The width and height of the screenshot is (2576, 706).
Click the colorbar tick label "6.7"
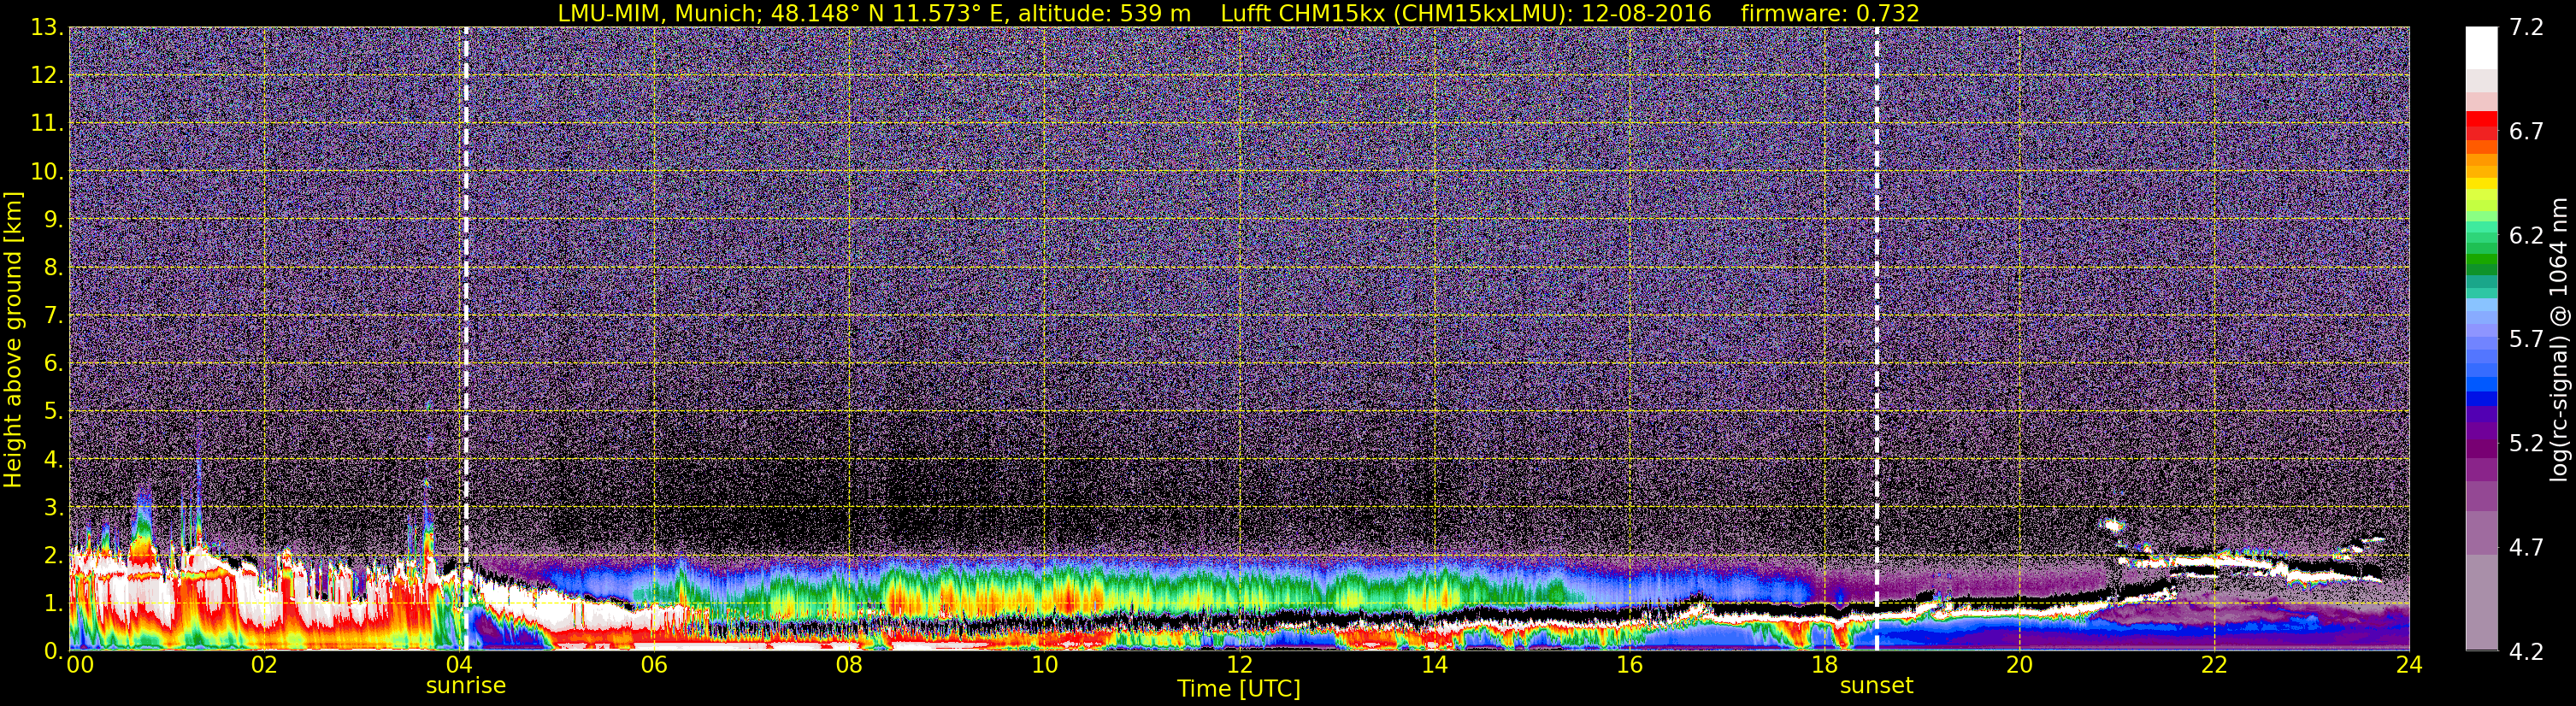(2526, 132)
